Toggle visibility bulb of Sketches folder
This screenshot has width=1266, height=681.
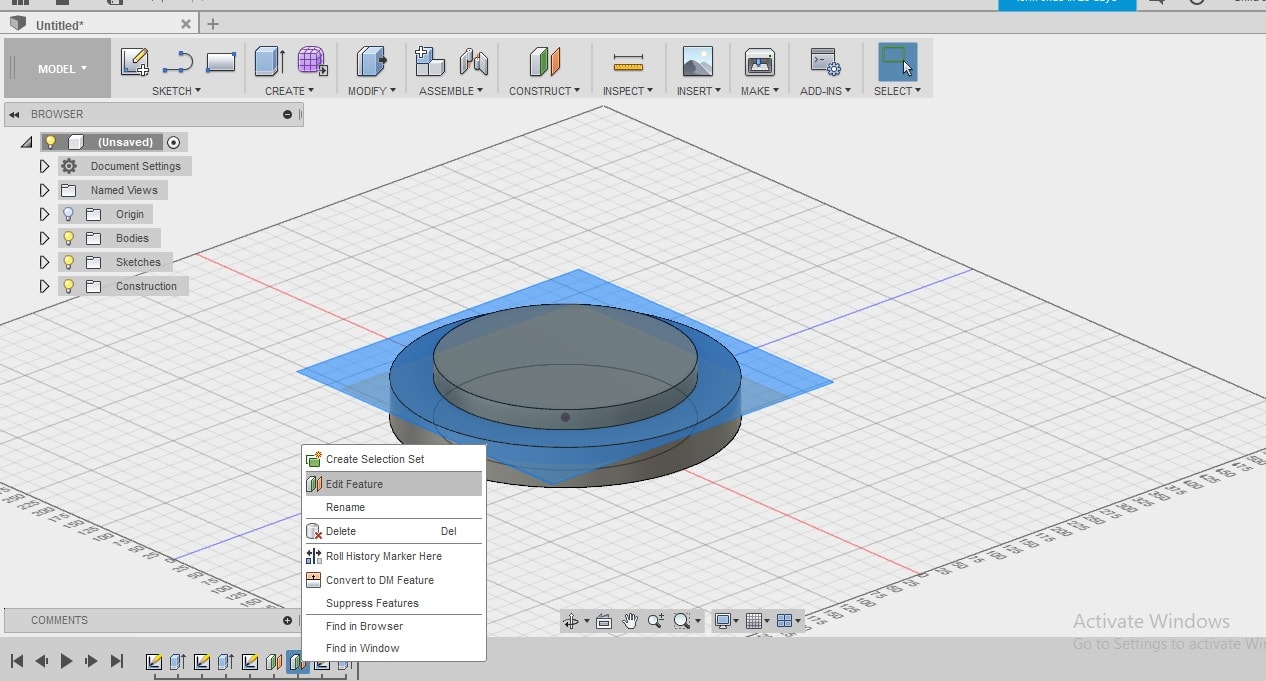68,262
